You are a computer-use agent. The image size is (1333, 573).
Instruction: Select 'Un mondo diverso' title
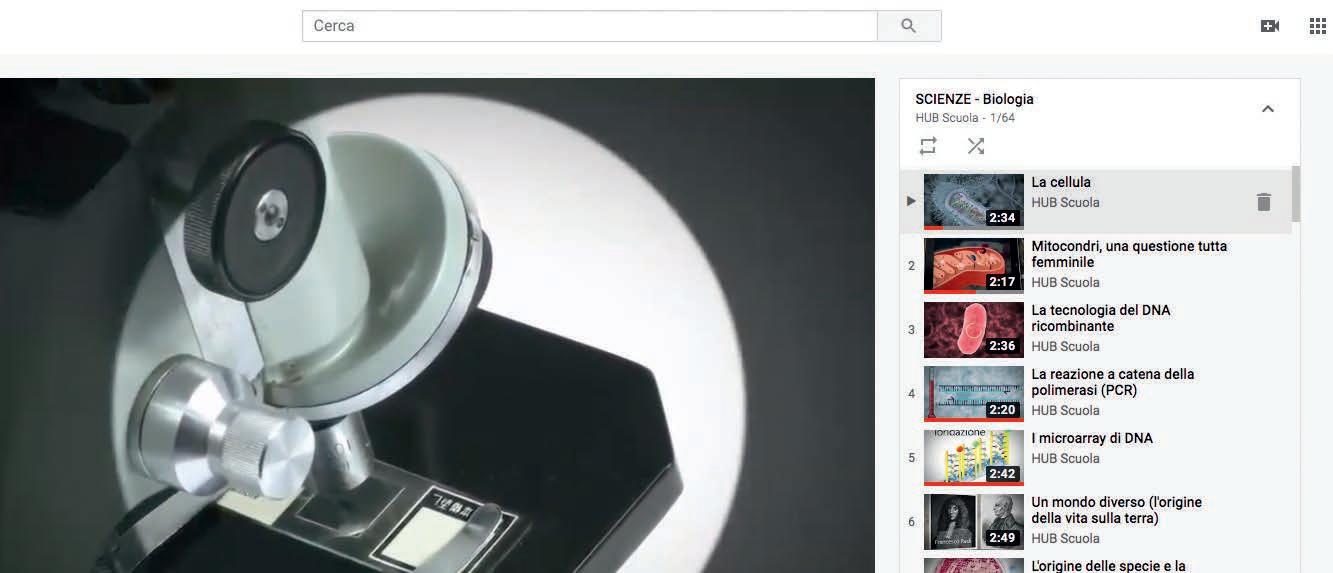coord(1117,510)
